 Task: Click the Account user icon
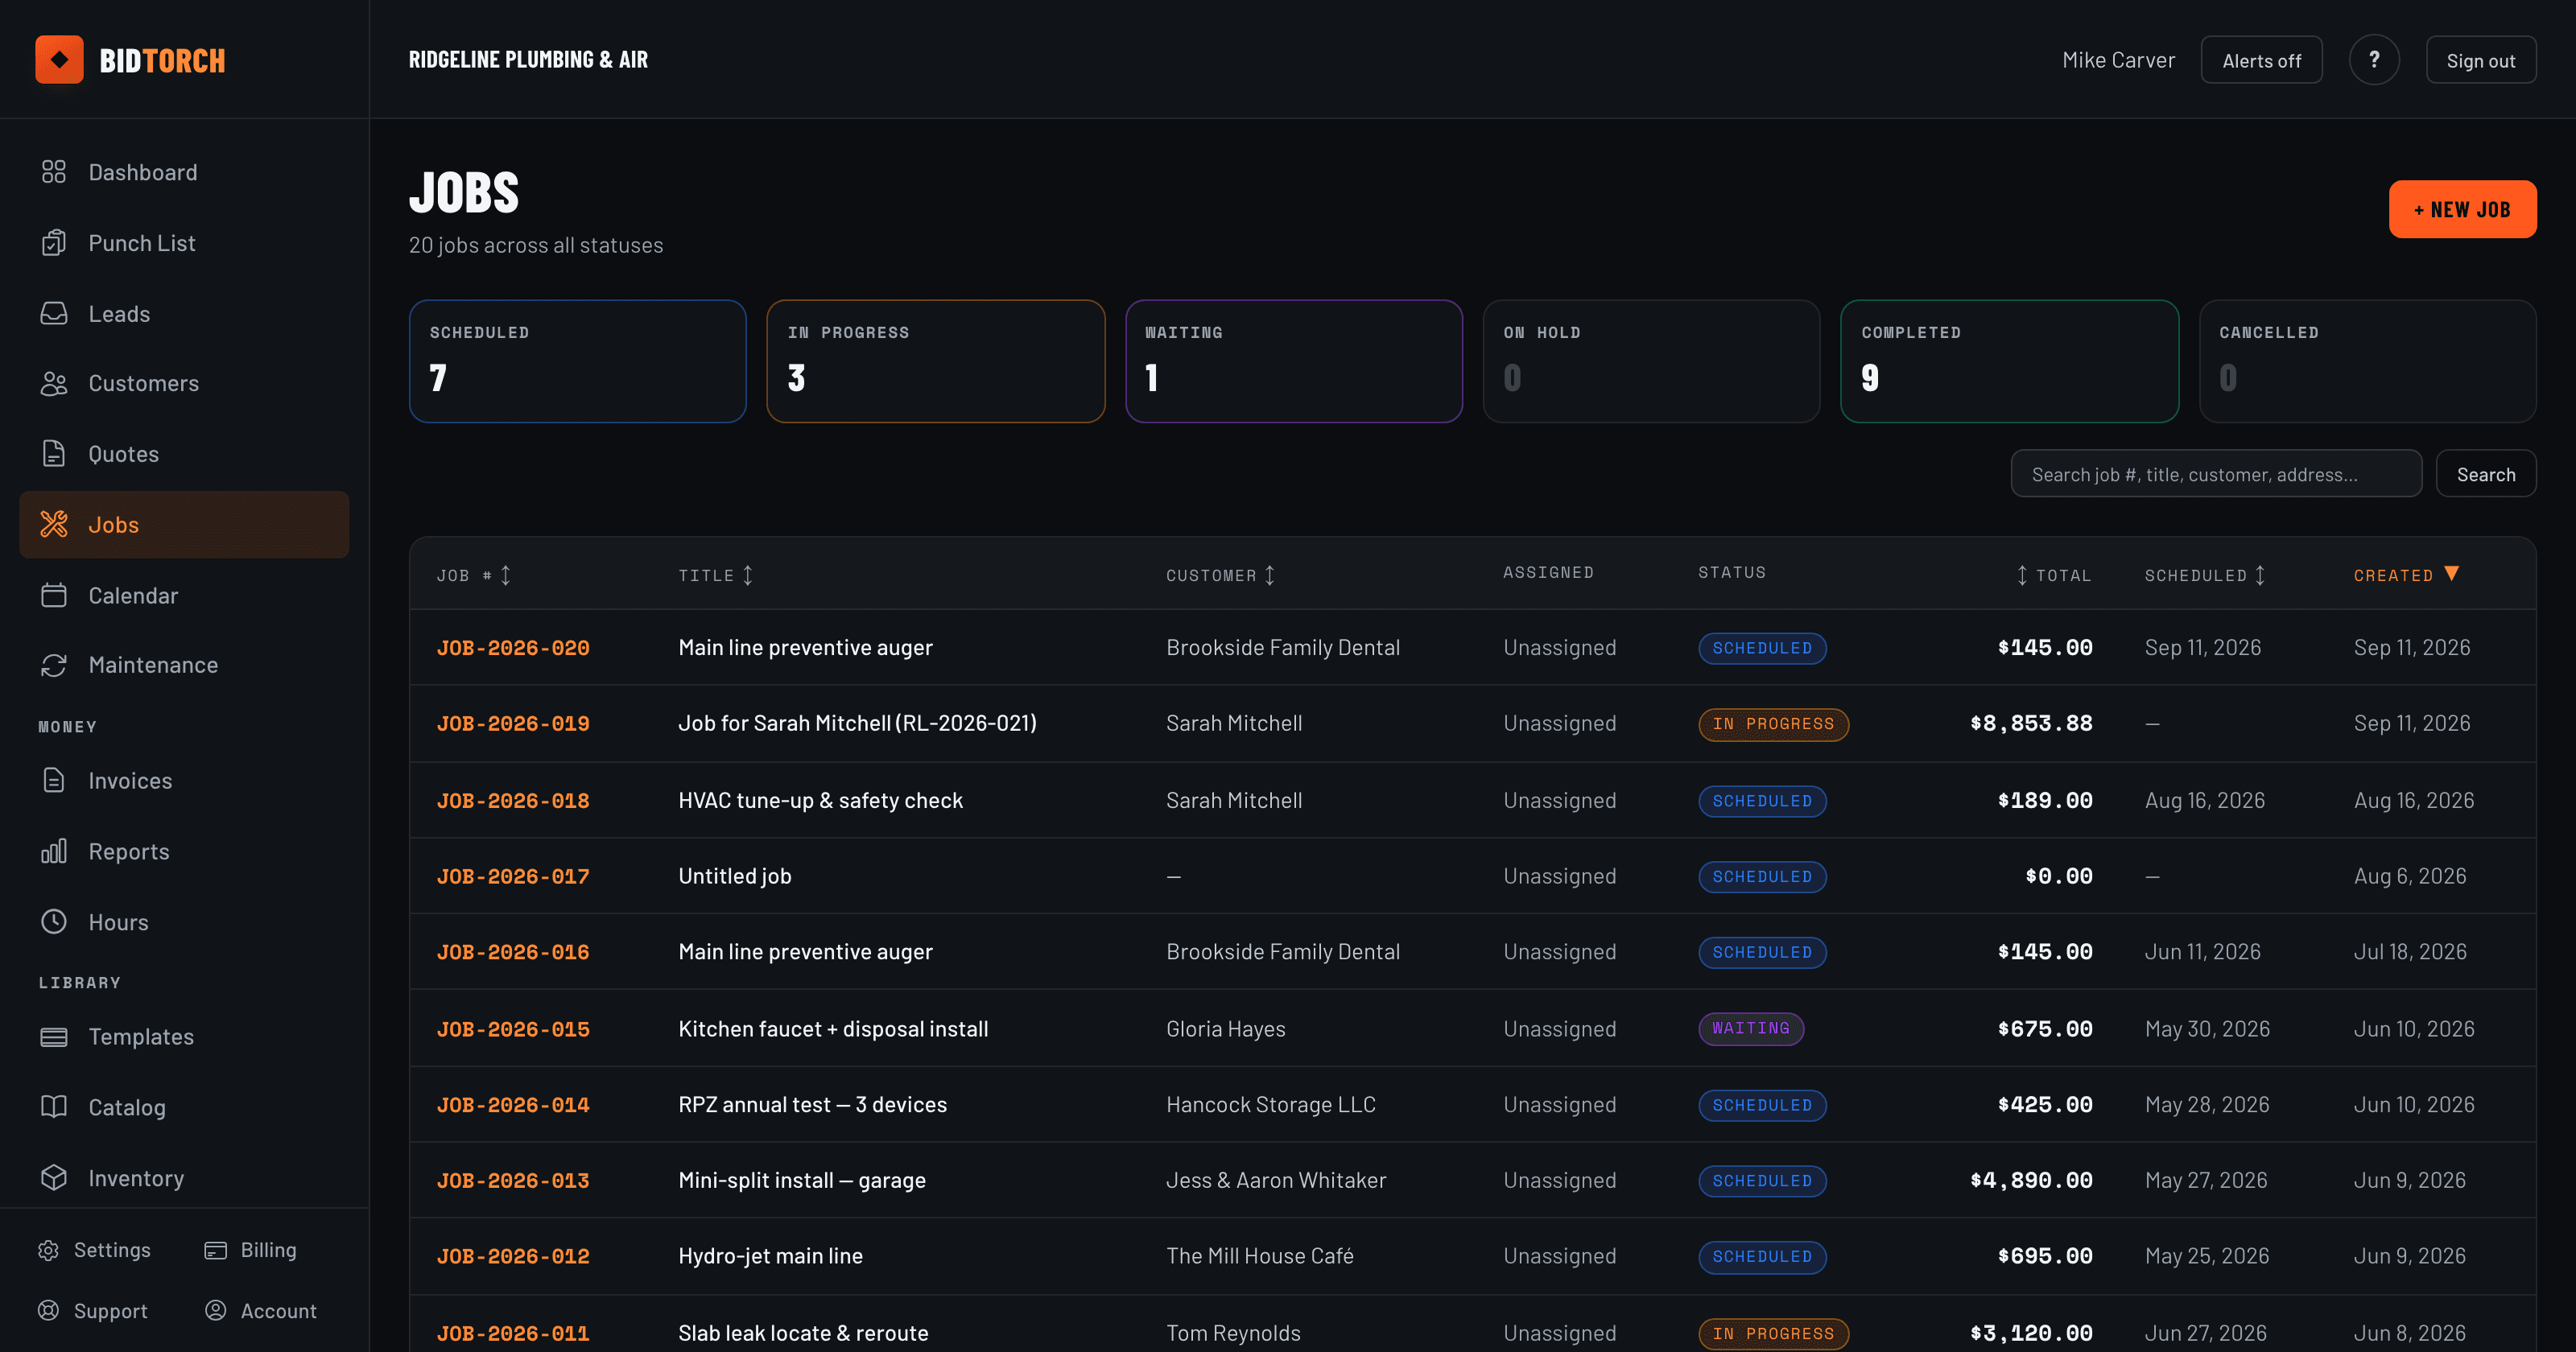click(215, 1310)
